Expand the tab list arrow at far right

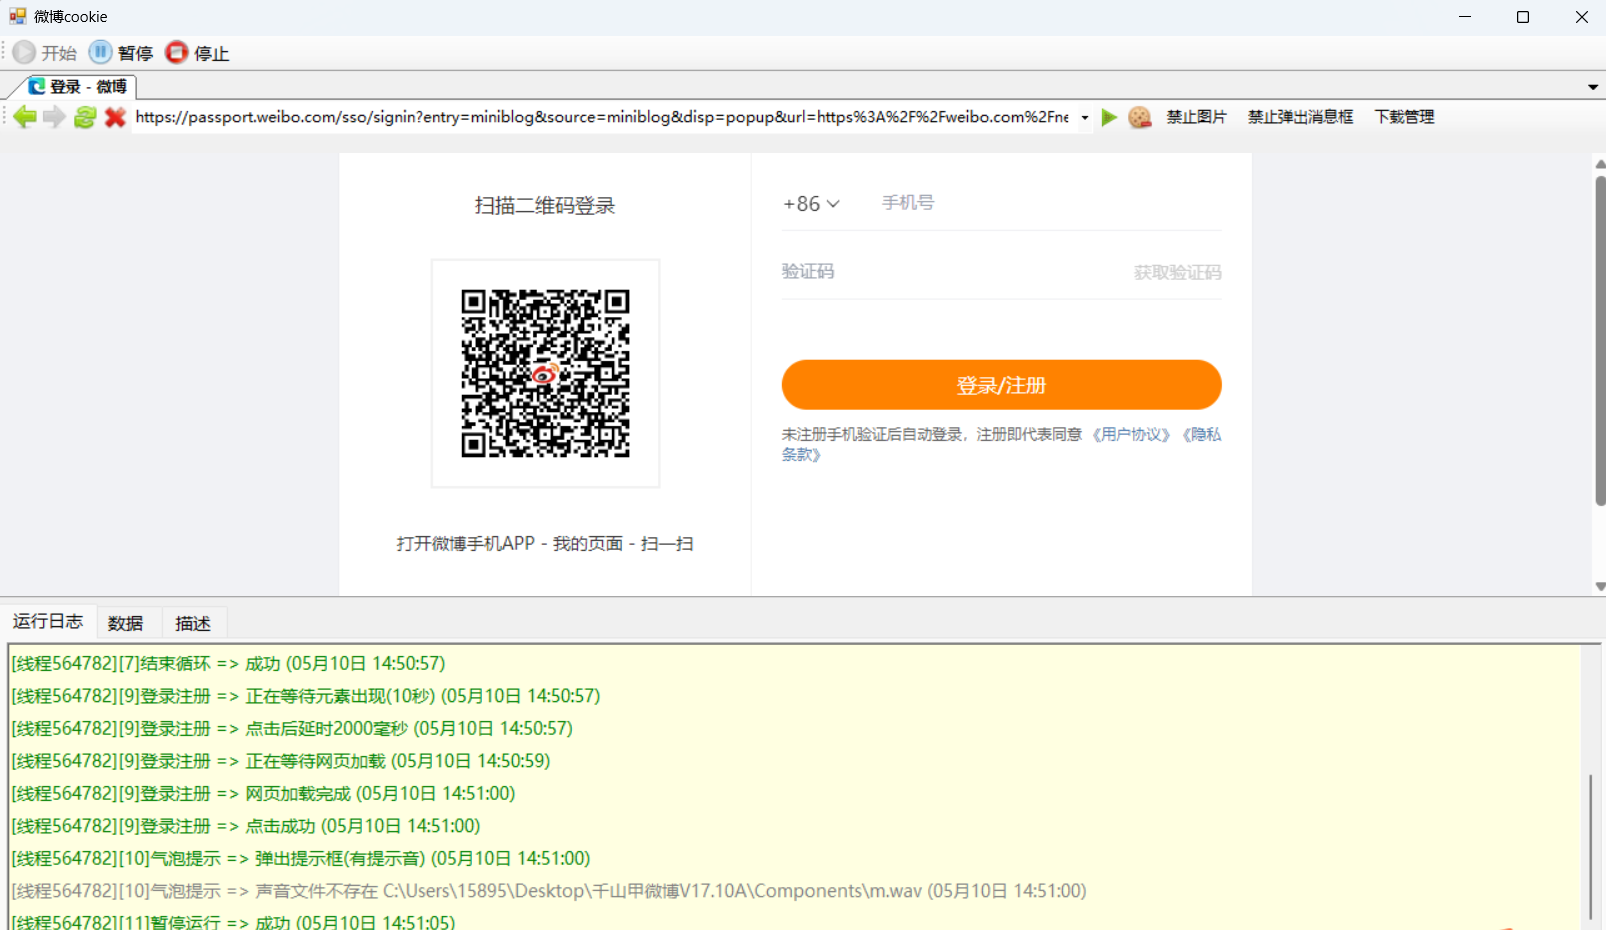[1593, 87]
